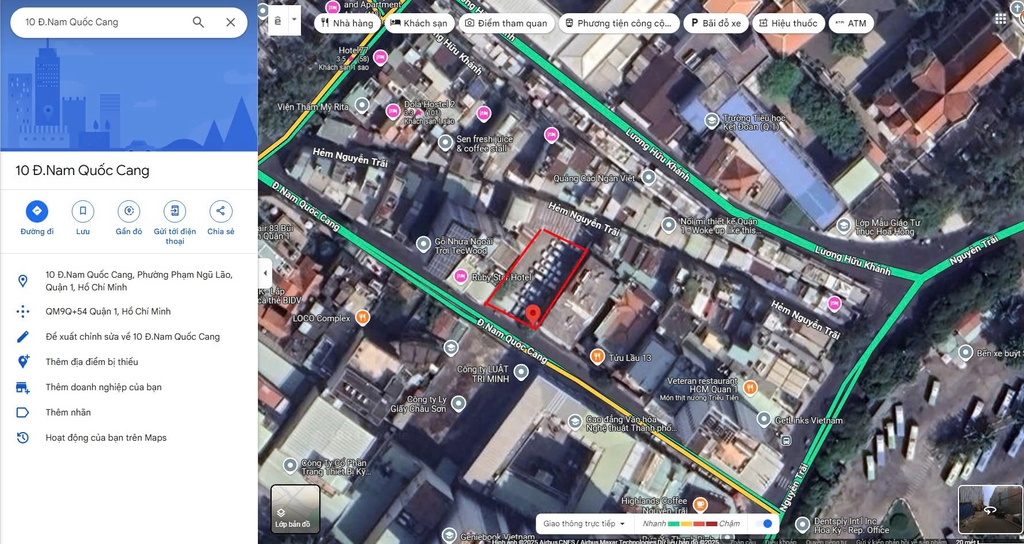Select the Lớp Mẫu Giáo Tư Thục Hoa Hồng marker
Viewport: 1024px width, 544px height.
(844, 226)
